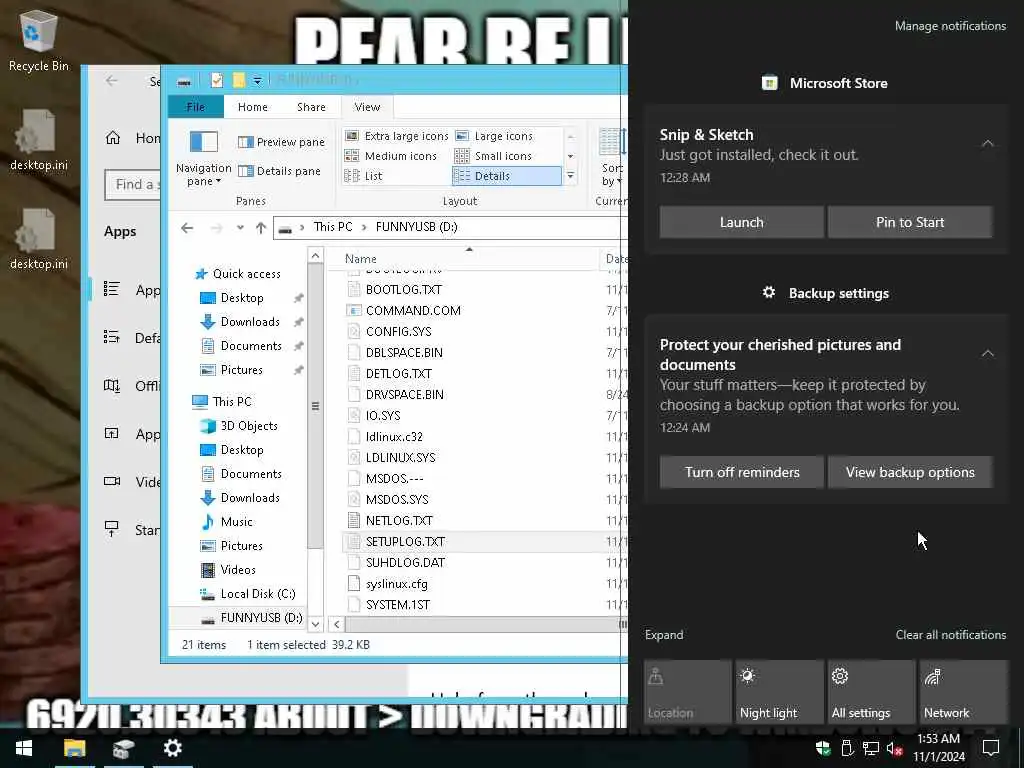Open the Music folder in tree
Screen dimensions: 1024x768
[236, 522]
